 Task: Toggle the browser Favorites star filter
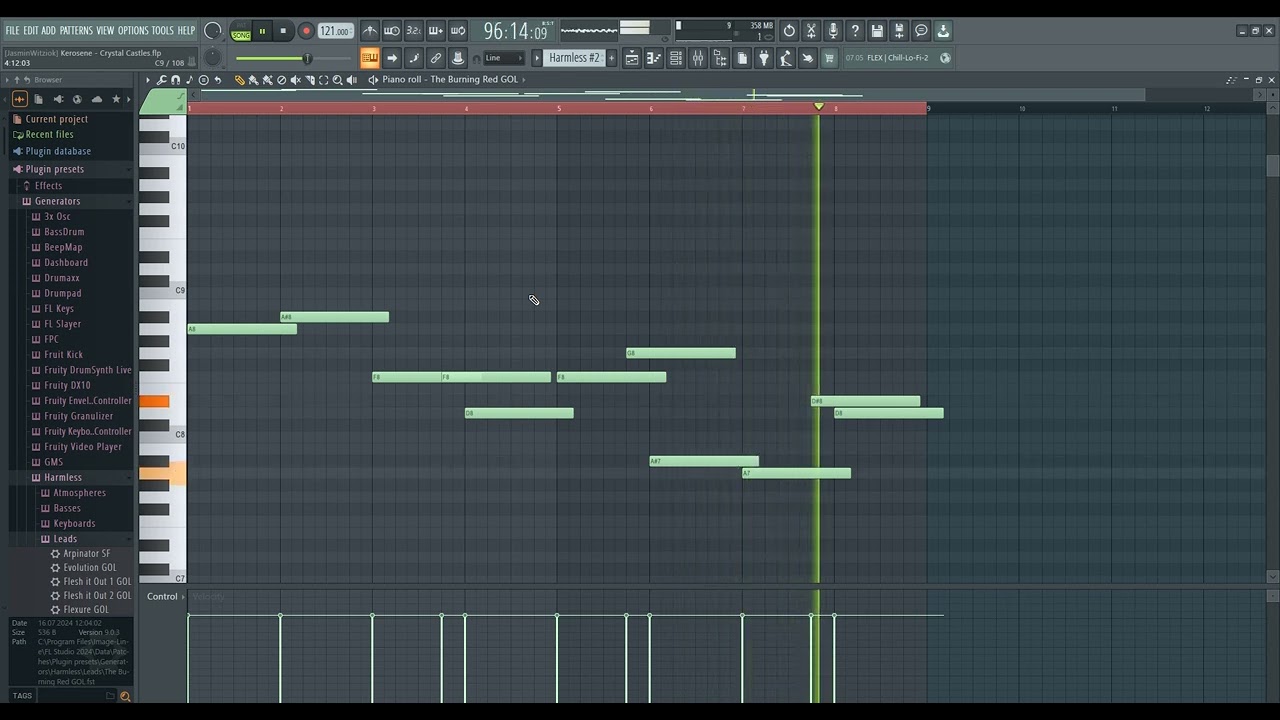tap(116, 99)
